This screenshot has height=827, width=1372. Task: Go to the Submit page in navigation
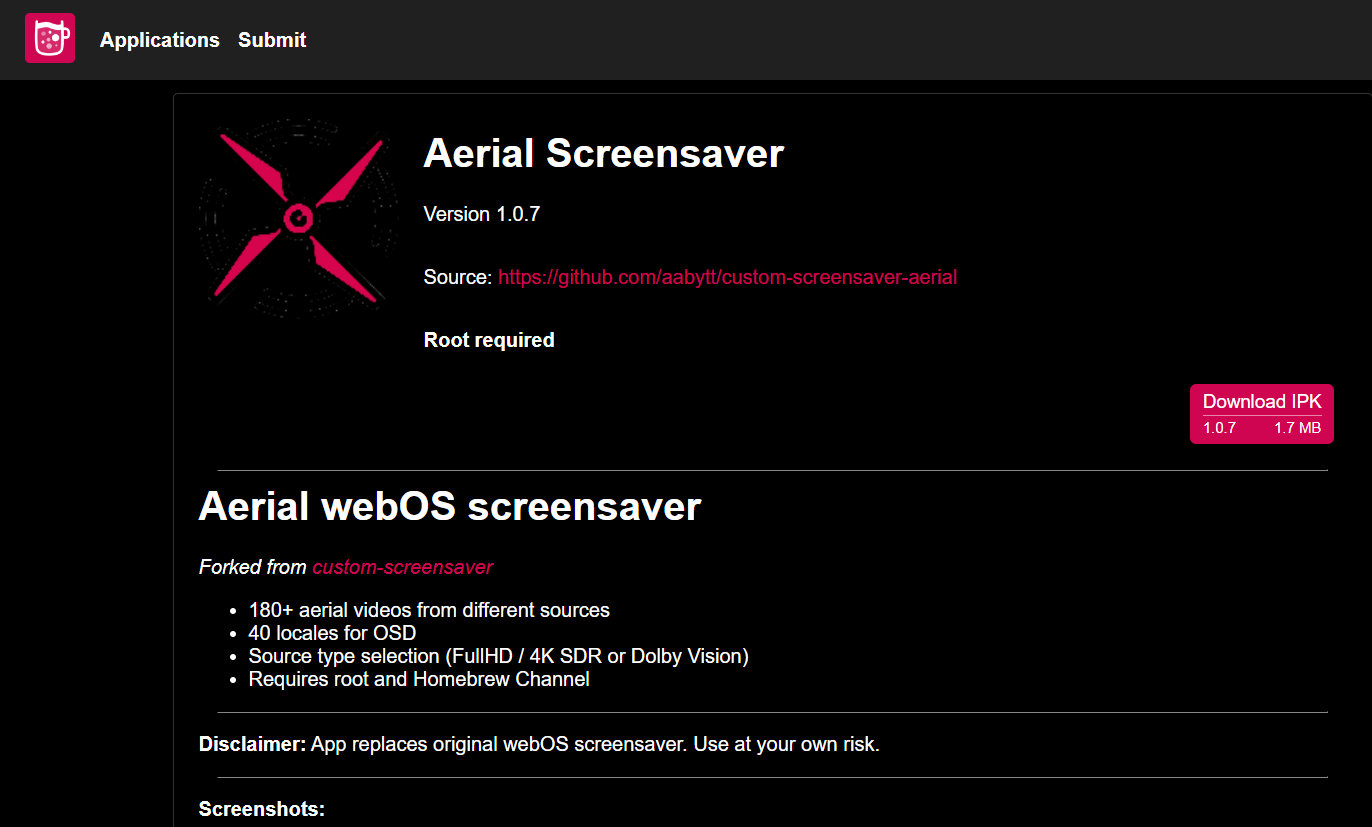[x=272, y=40]
